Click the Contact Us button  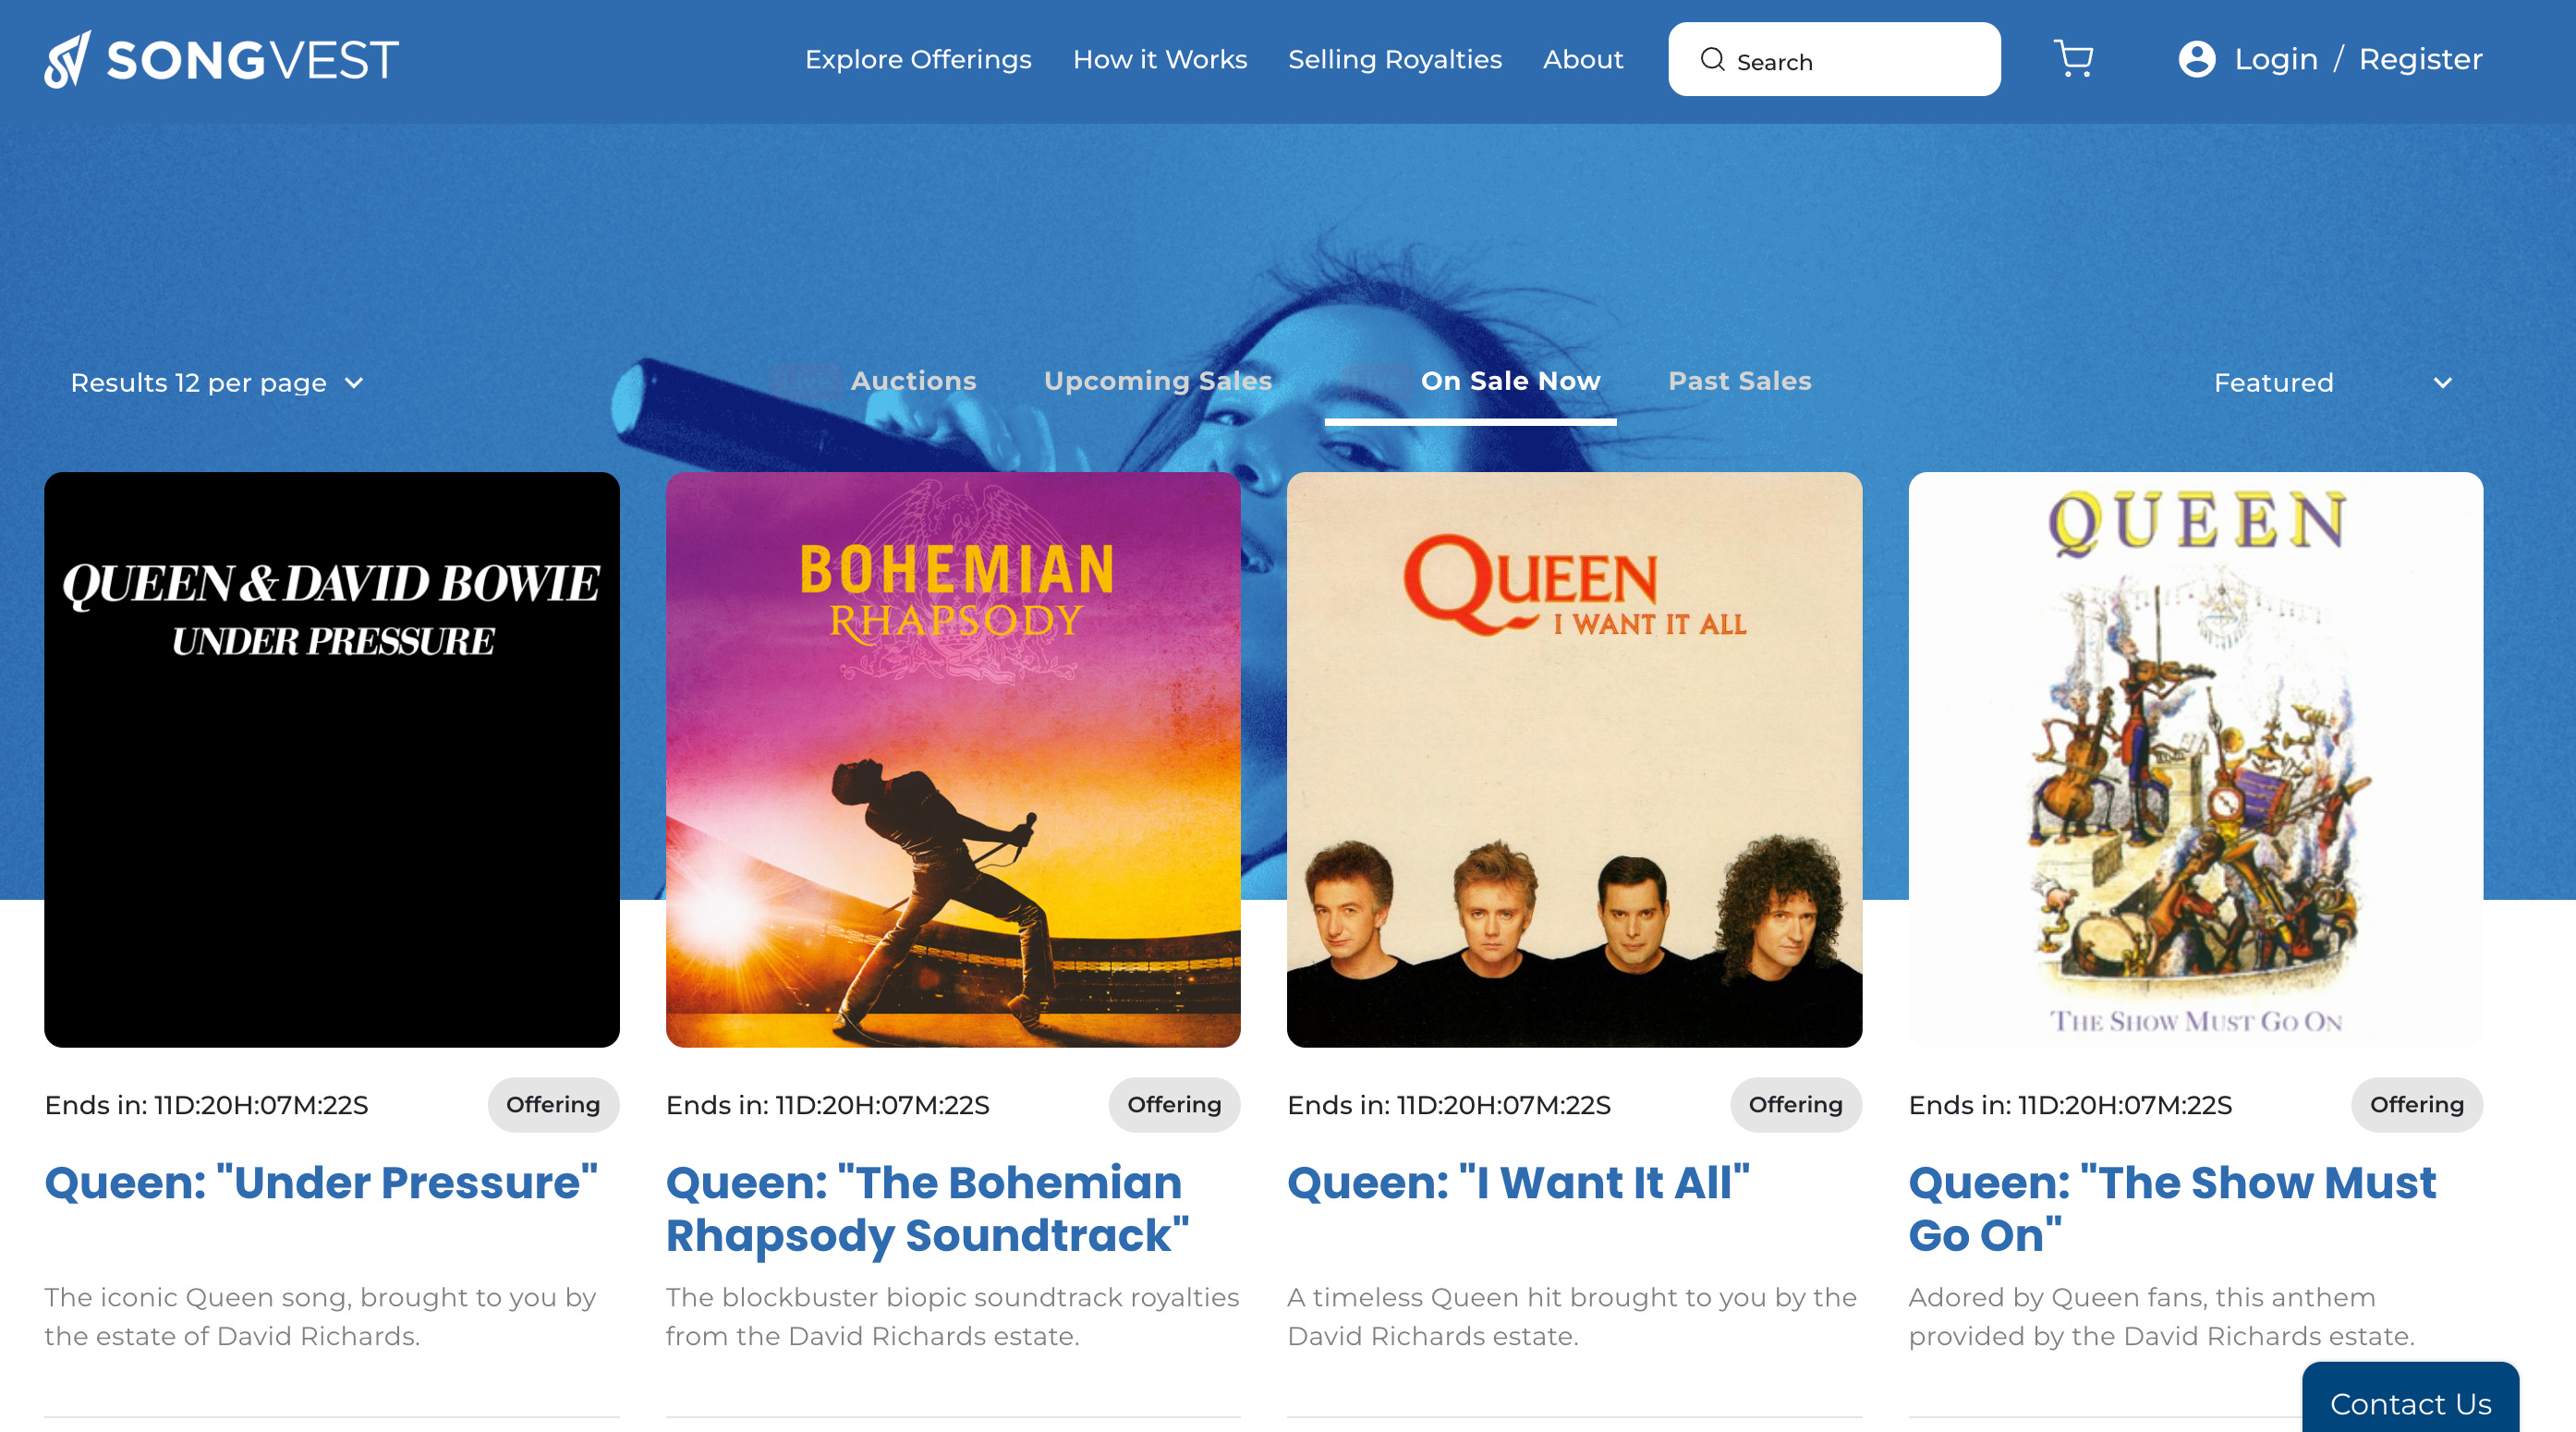click(x=2410, y=1402)
